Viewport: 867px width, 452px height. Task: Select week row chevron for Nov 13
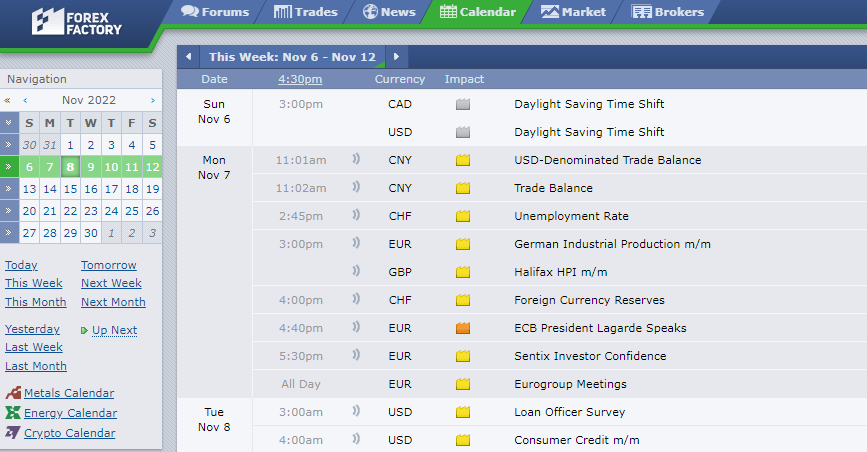(x=9, y=189)
